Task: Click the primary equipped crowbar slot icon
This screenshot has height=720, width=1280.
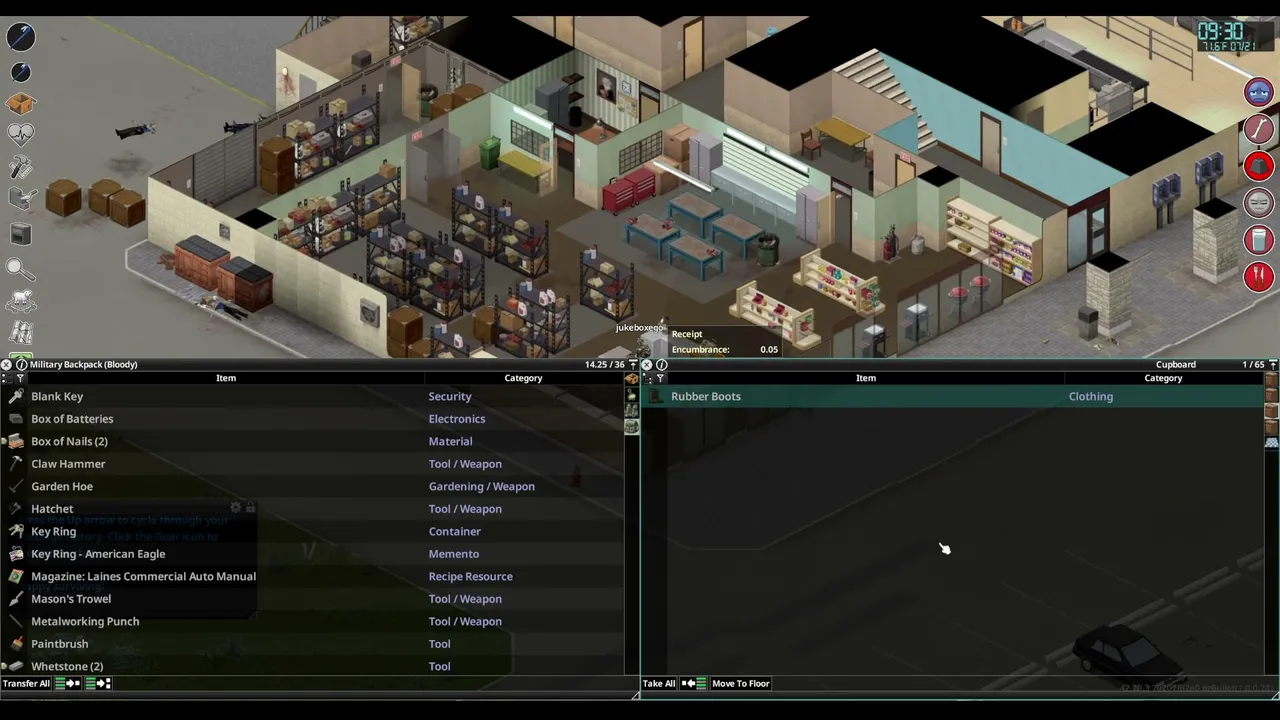Action: (21, 37)
